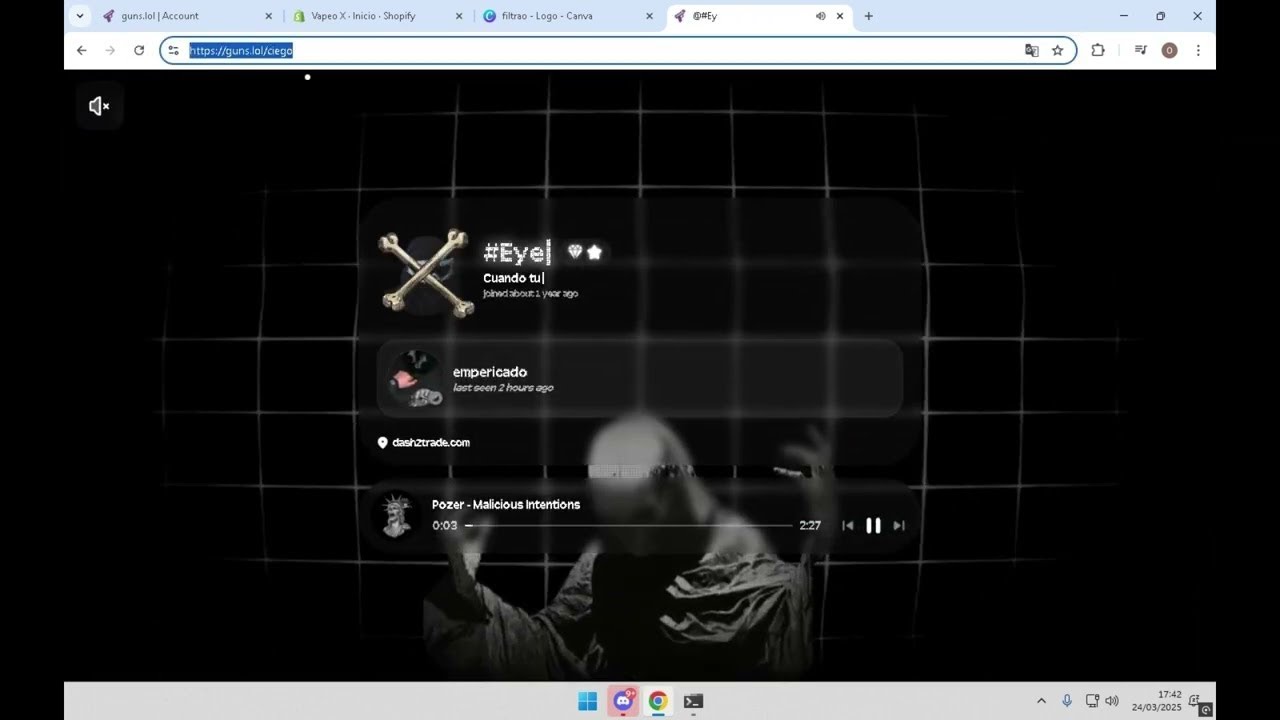Bookmark this page with the star
The height and width of the screenshot is (720, 1280).
tap(1057, 50)
